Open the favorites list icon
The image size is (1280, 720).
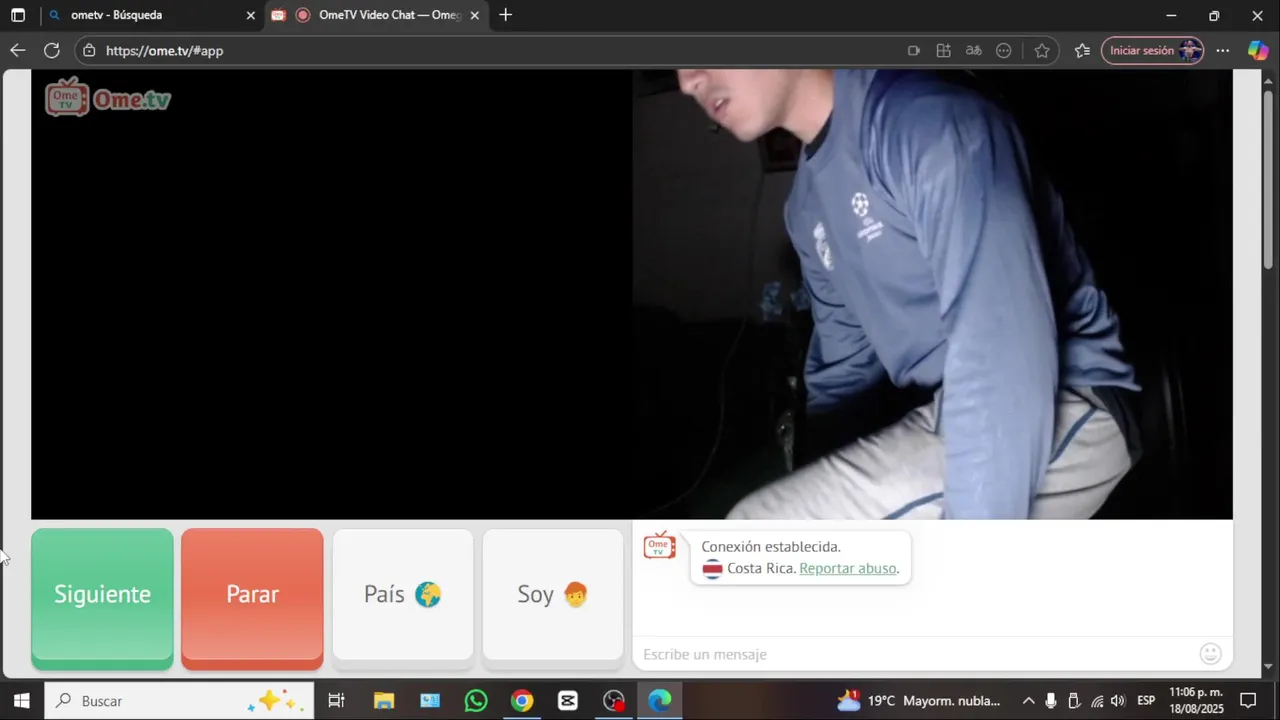pos(1082,50)
